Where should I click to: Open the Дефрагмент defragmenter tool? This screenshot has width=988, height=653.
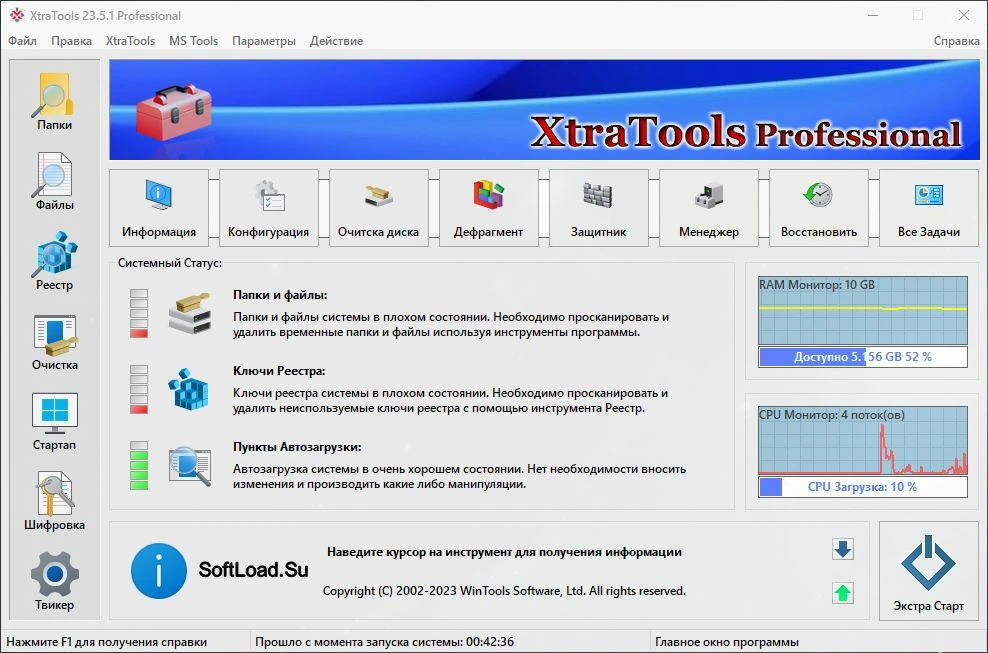[x=488, y=207]
